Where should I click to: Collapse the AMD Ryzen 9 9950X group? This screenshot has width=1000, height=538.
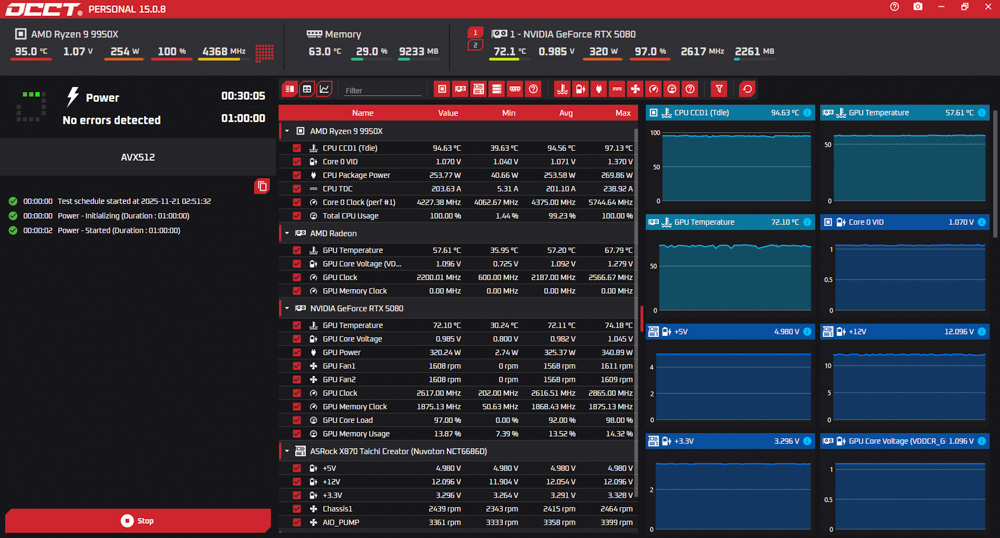click(x=287, y=131)
